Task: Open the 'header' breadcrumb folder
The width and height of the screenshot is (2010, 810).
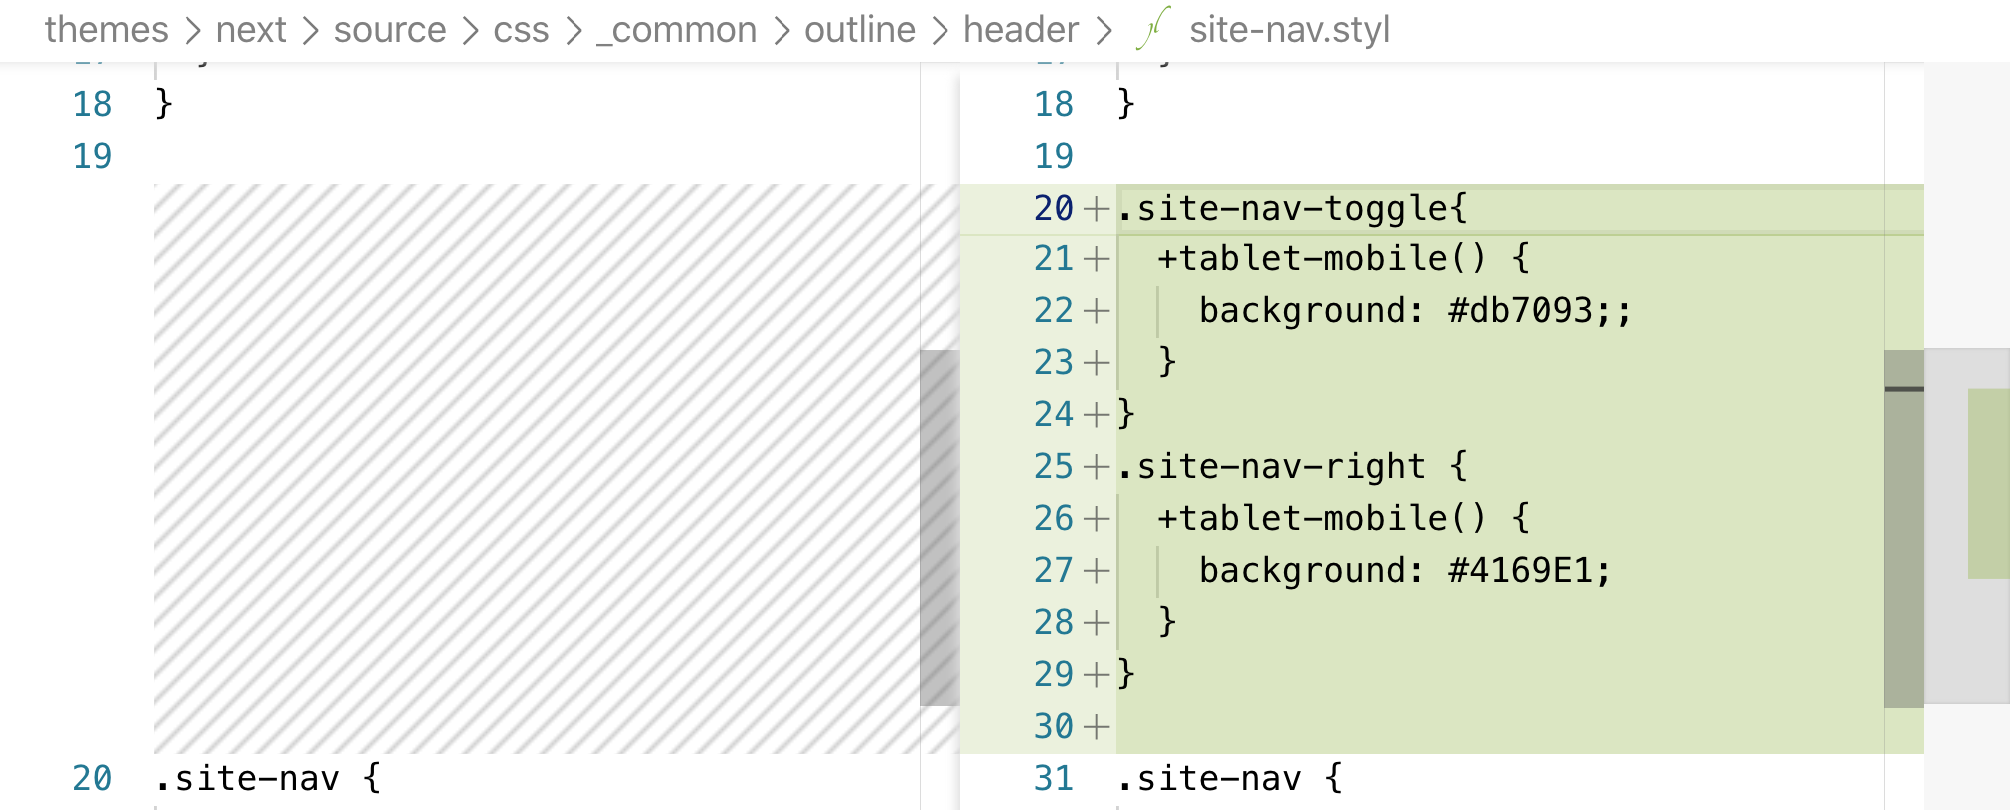Action: tap(1021, 30)
